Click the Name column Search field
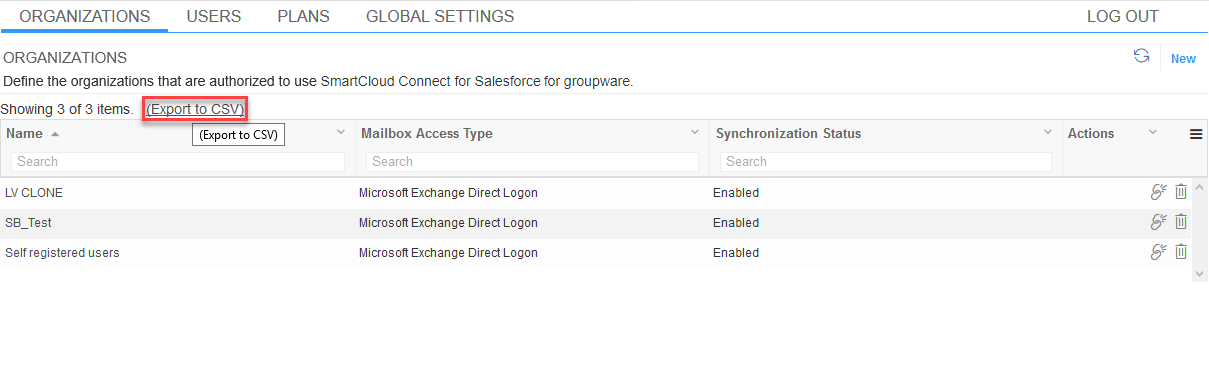 [178, 161]
